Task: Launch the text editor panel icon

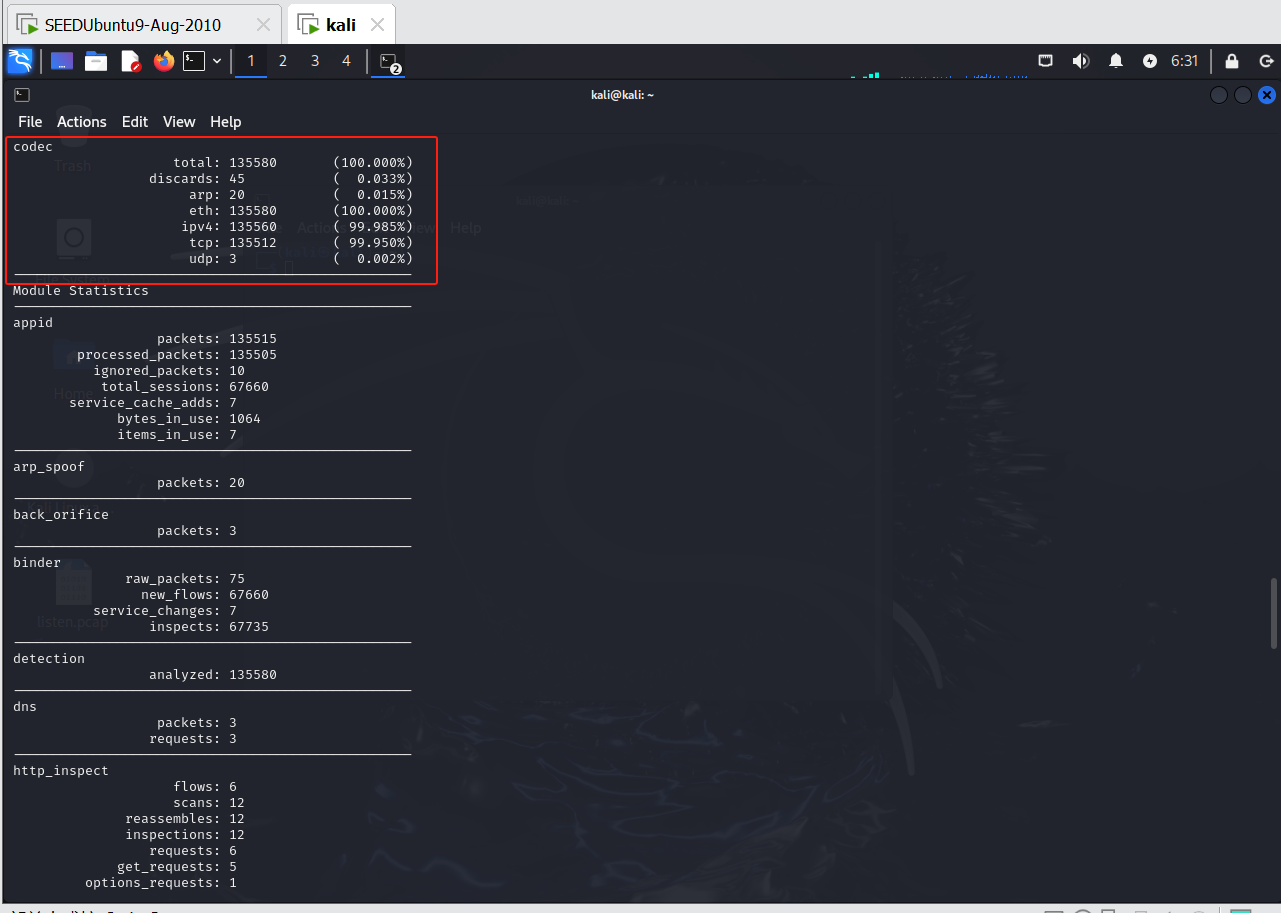Action: [x=131, y=61]
